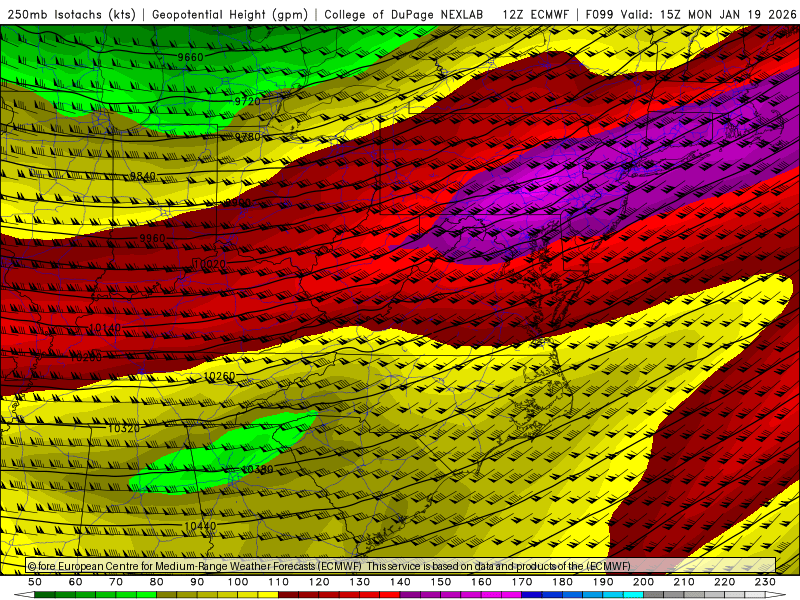Click the 140 value on the color scale
Image resolution: width=800 pixels, height=600 pixels.
[x=400, y=582]
